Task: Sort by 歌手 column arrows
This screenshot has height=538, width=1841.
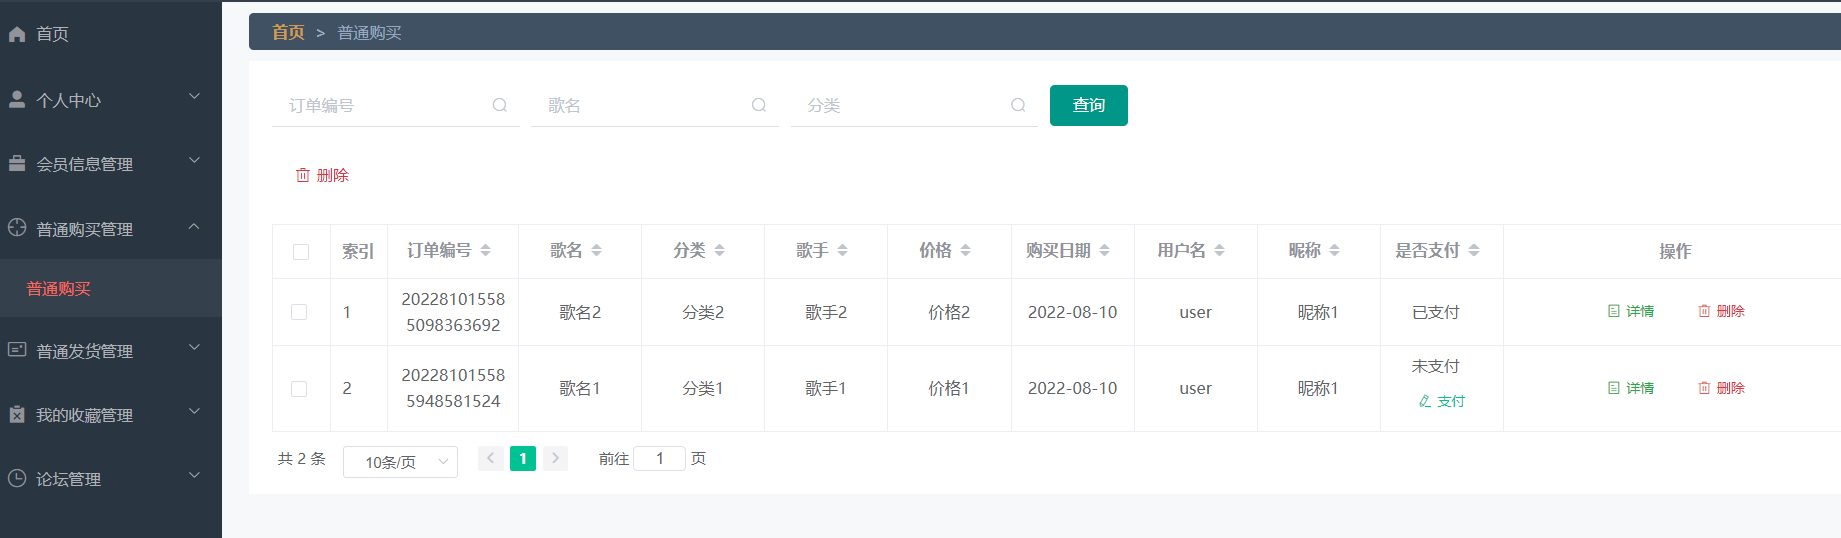Action: (842, 250)
